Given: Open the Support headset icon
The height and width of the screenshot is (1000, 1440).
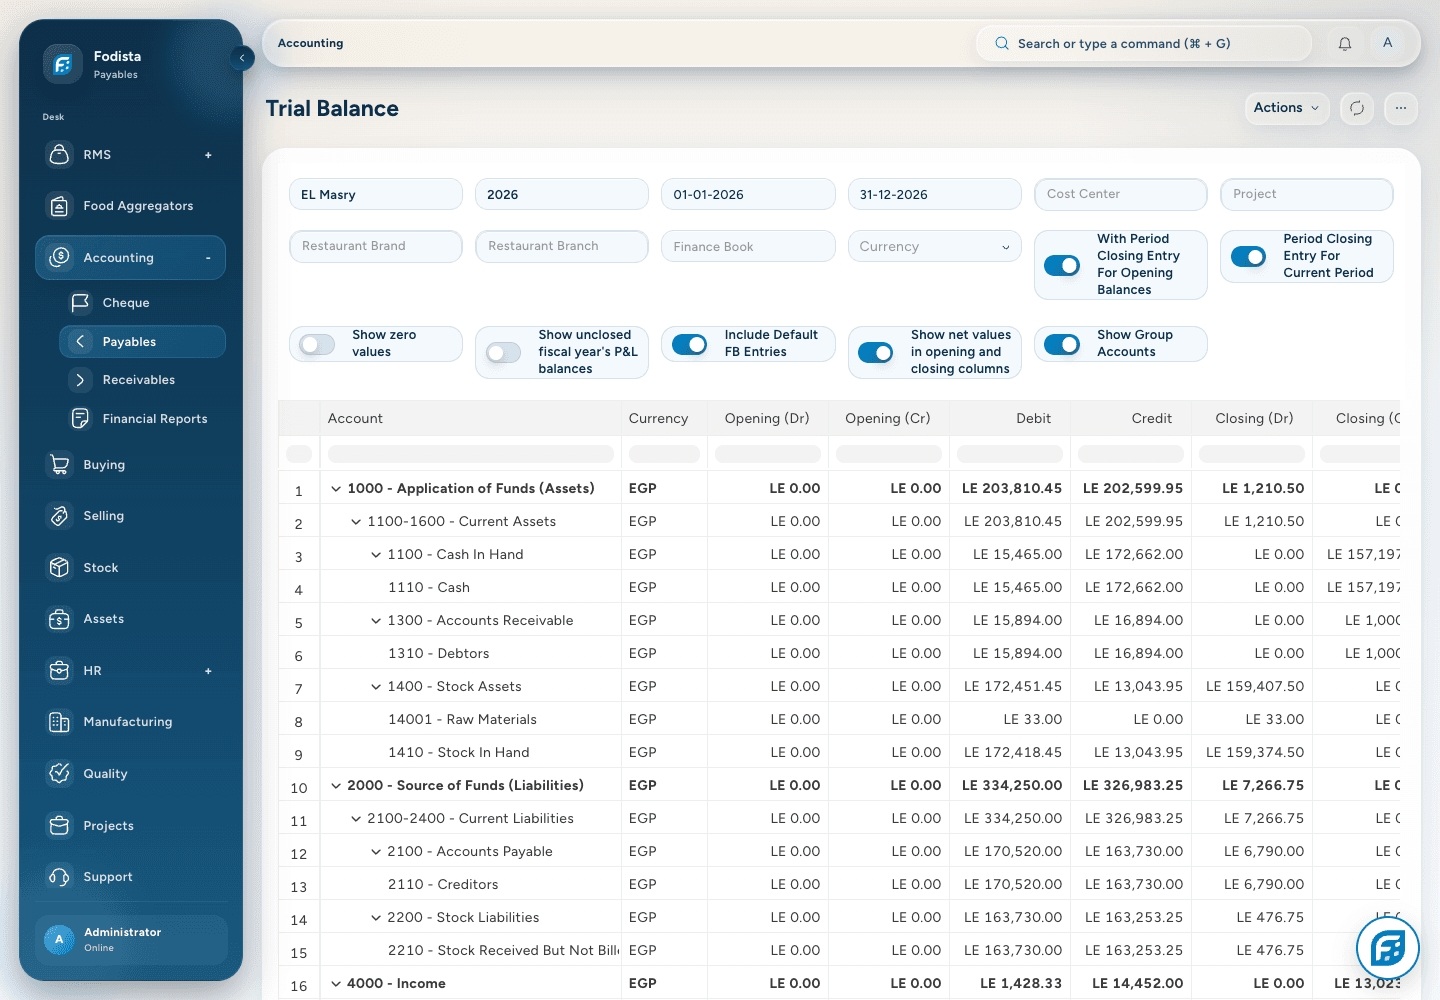Looking at the screenshot, I should coord(60,877).
